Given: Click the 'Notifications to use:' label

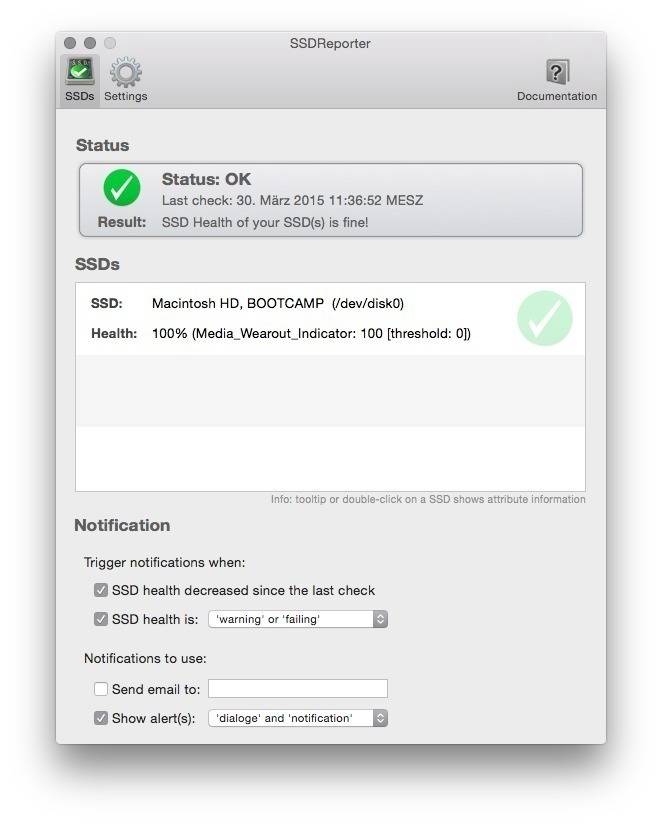Looking at the screenshot, I should click(145, 658).
